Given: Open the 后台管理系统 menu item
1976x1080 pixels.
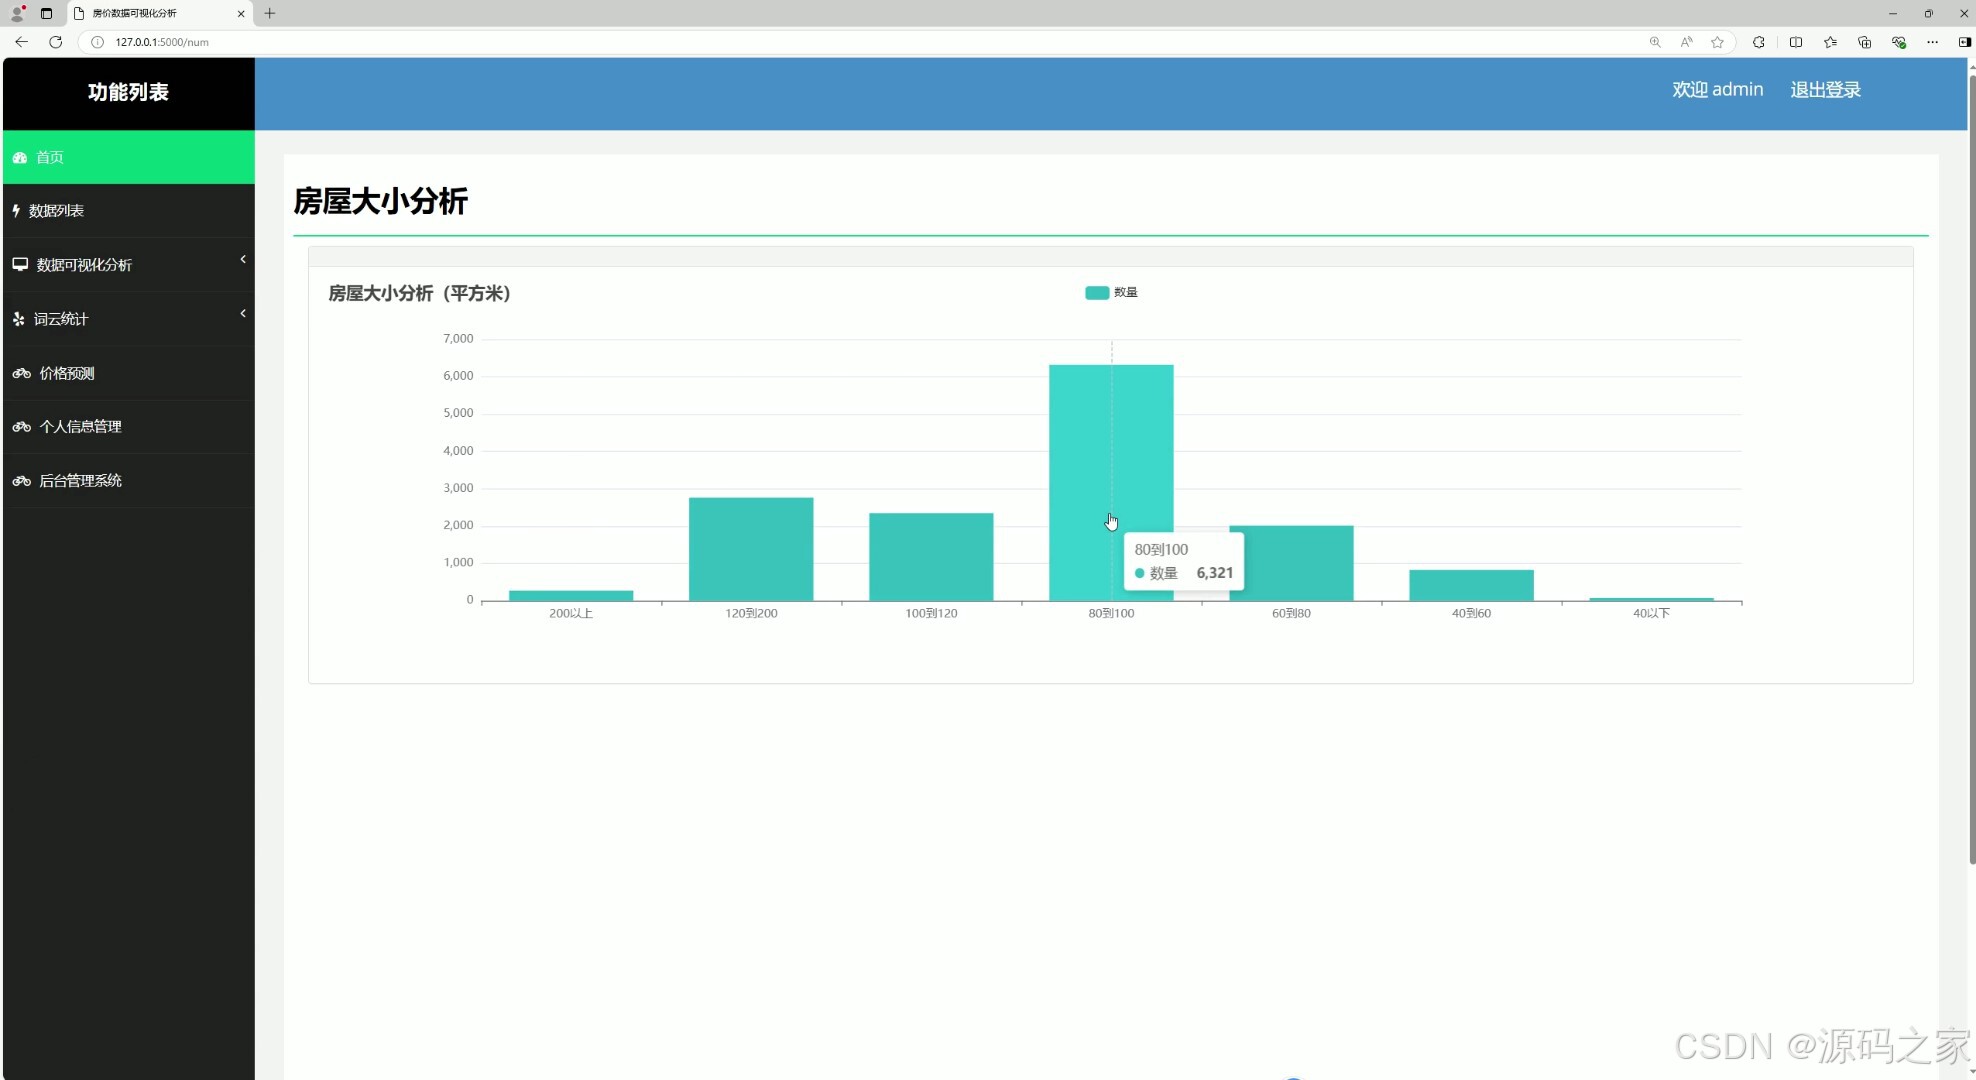Looking at the screenshot, I should click(80, 481).
